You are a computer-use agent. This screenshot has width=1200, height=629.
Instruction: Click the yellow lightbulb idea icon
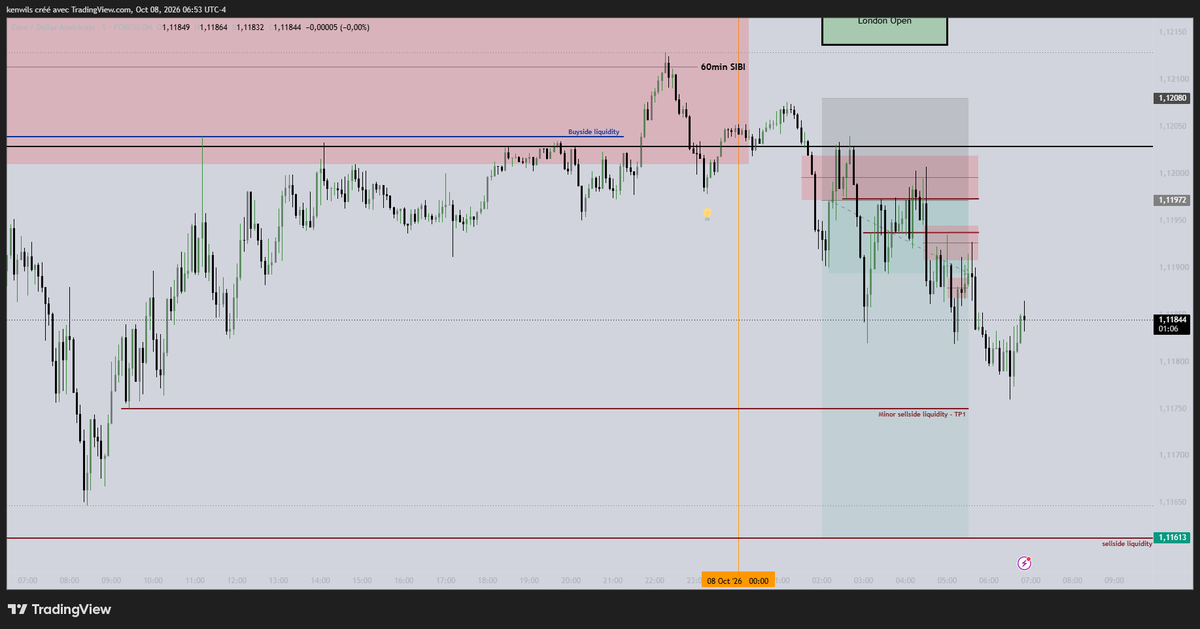point(707,214)
